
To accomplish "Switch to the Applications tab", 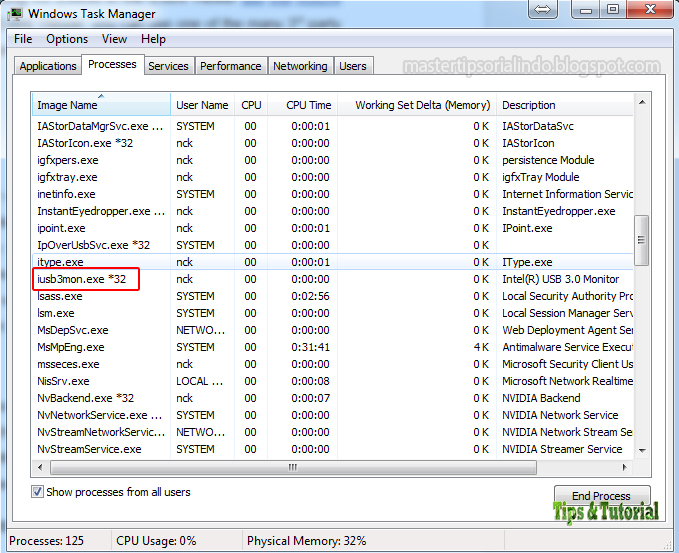I will [48, 66].
